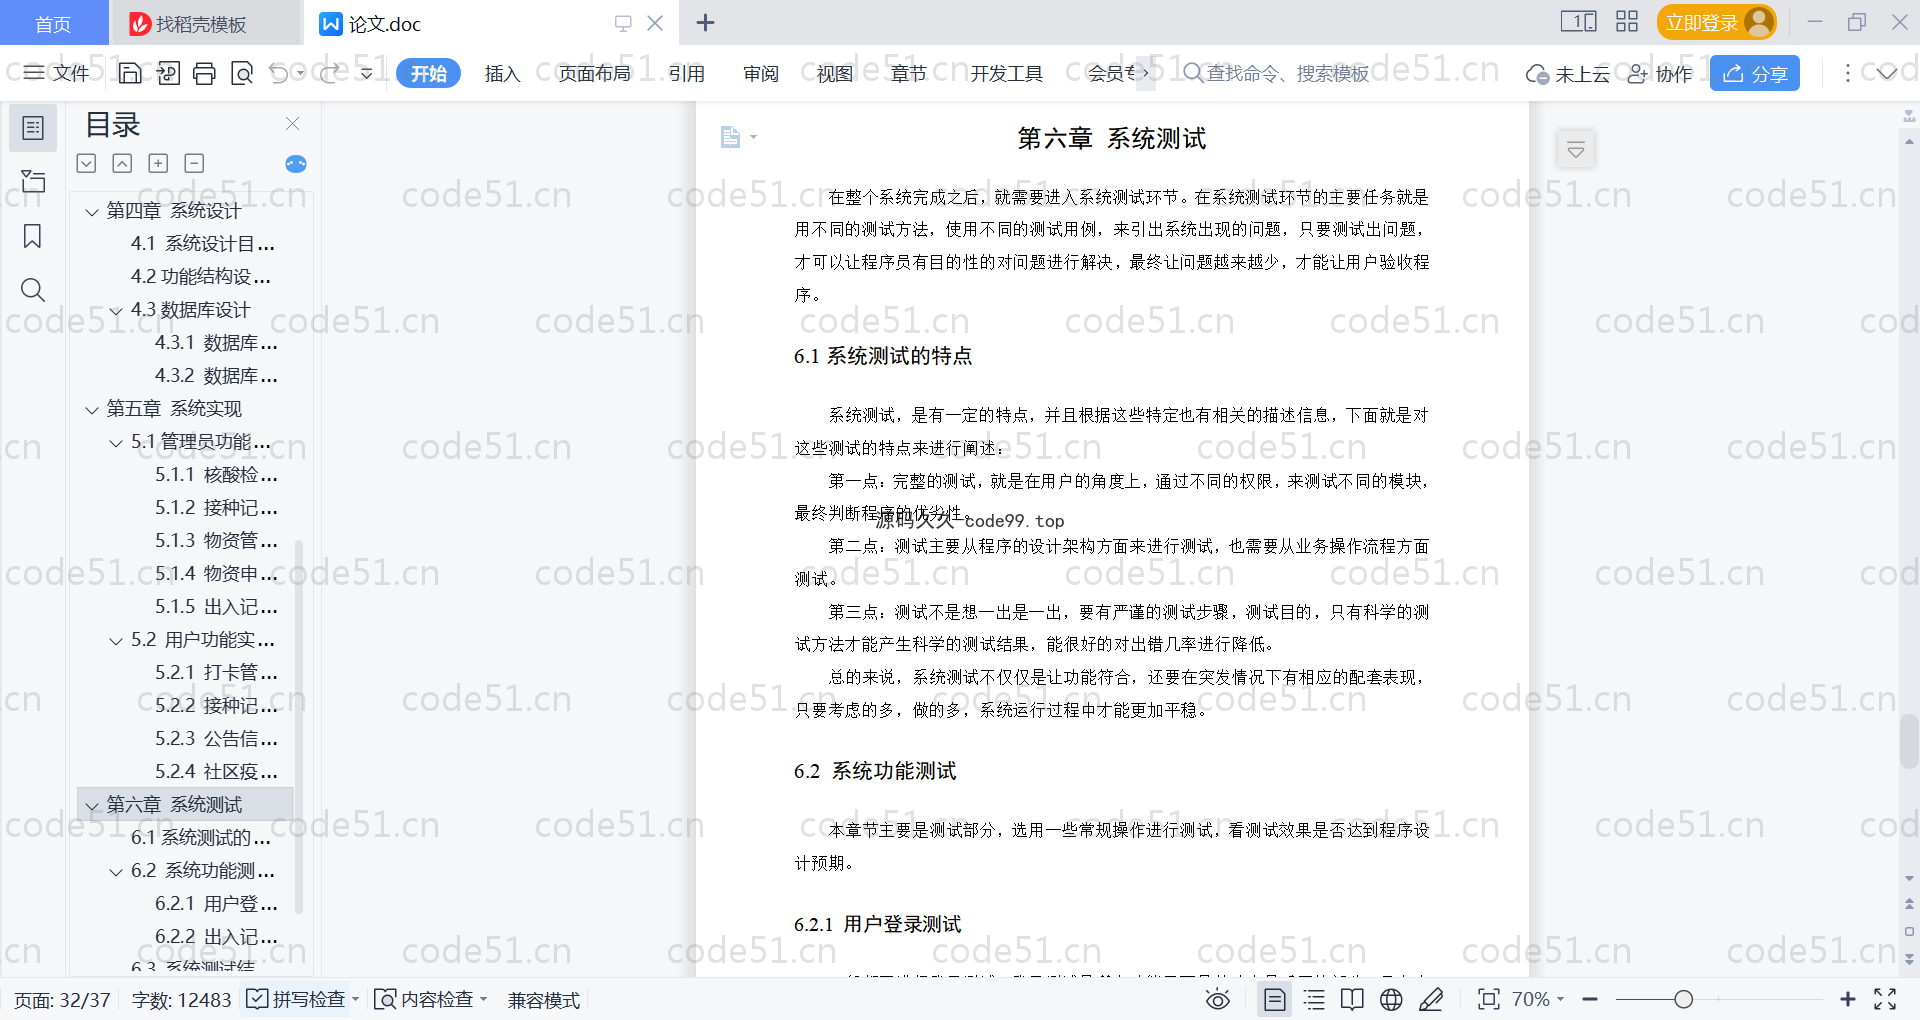Click the expand-all icon in 目录 panel
Viewport: 1920px width, 1020px height.
(87, 163)
